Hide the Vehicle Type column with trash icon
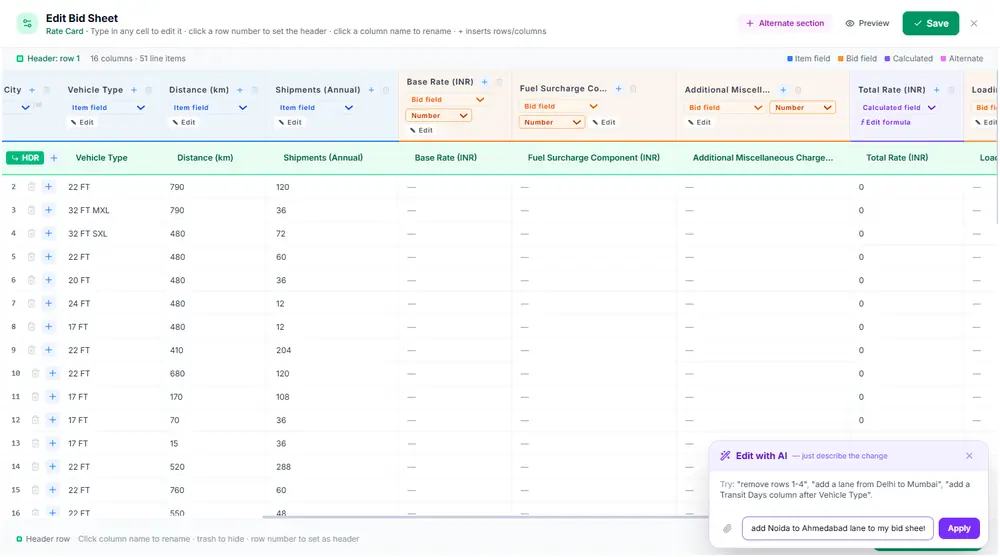The height and width of the screenshot is (557, 1000). (149, 90)
